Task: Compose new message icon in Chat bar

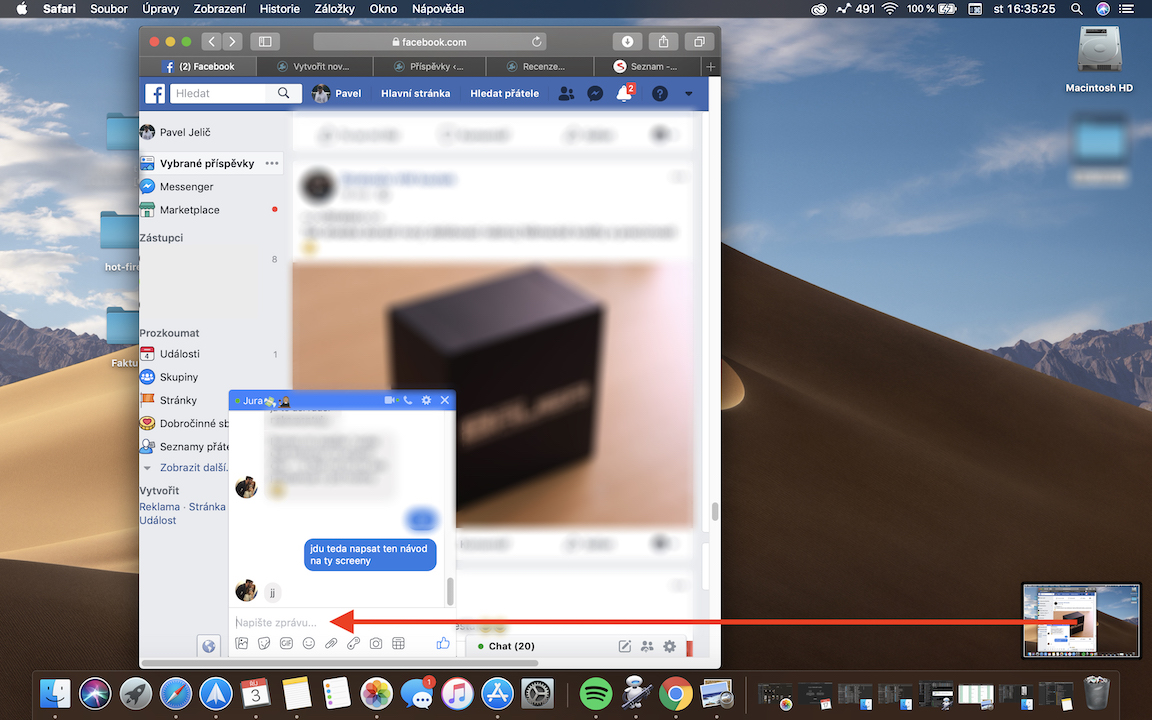Action: click(624, 647)
